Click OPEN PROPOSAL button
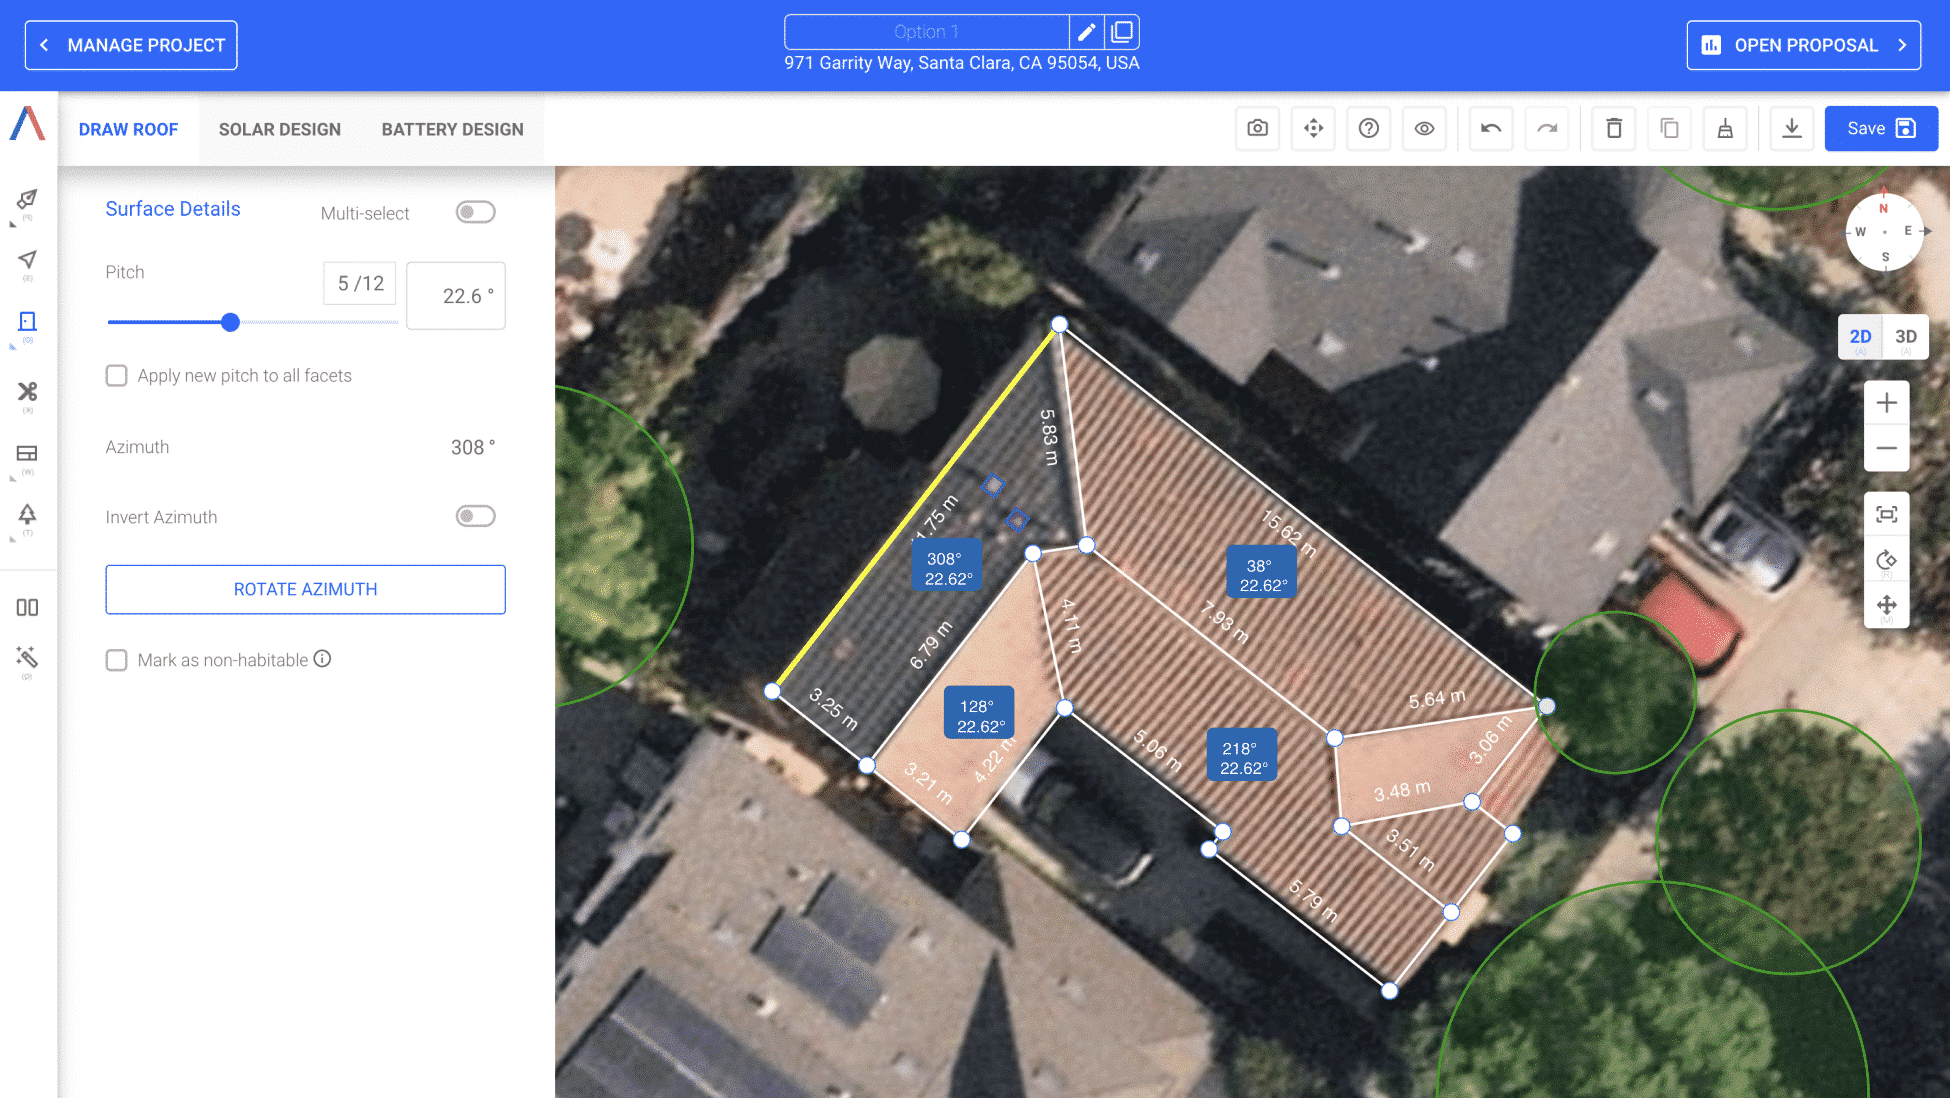This screenshot has width=1950, height=1098. point(1804,45)
